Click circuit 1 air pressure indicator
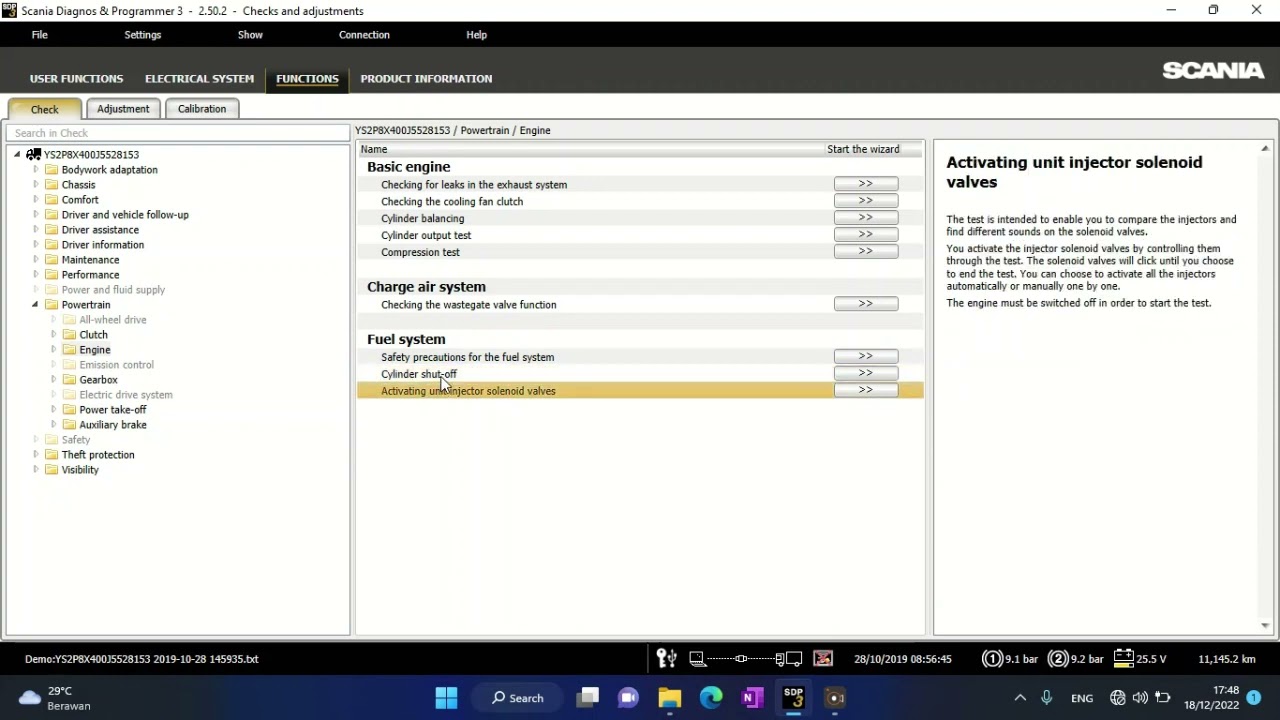The height and width of the screenshot is (720, 1280). pos(1009,659)
